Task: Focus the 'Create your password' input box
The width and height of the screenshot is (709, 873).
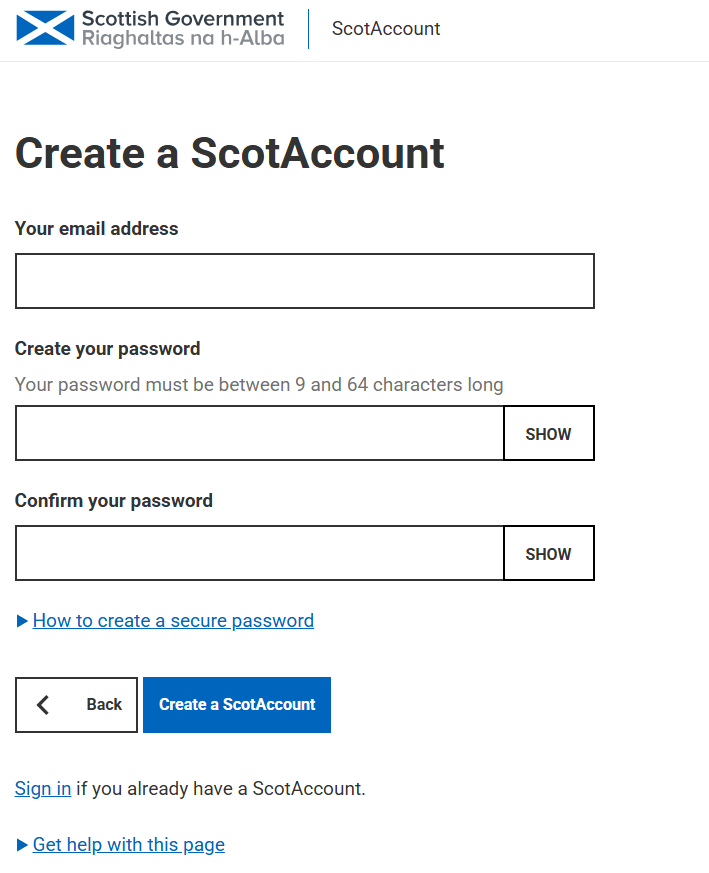Action: [260, 433]
